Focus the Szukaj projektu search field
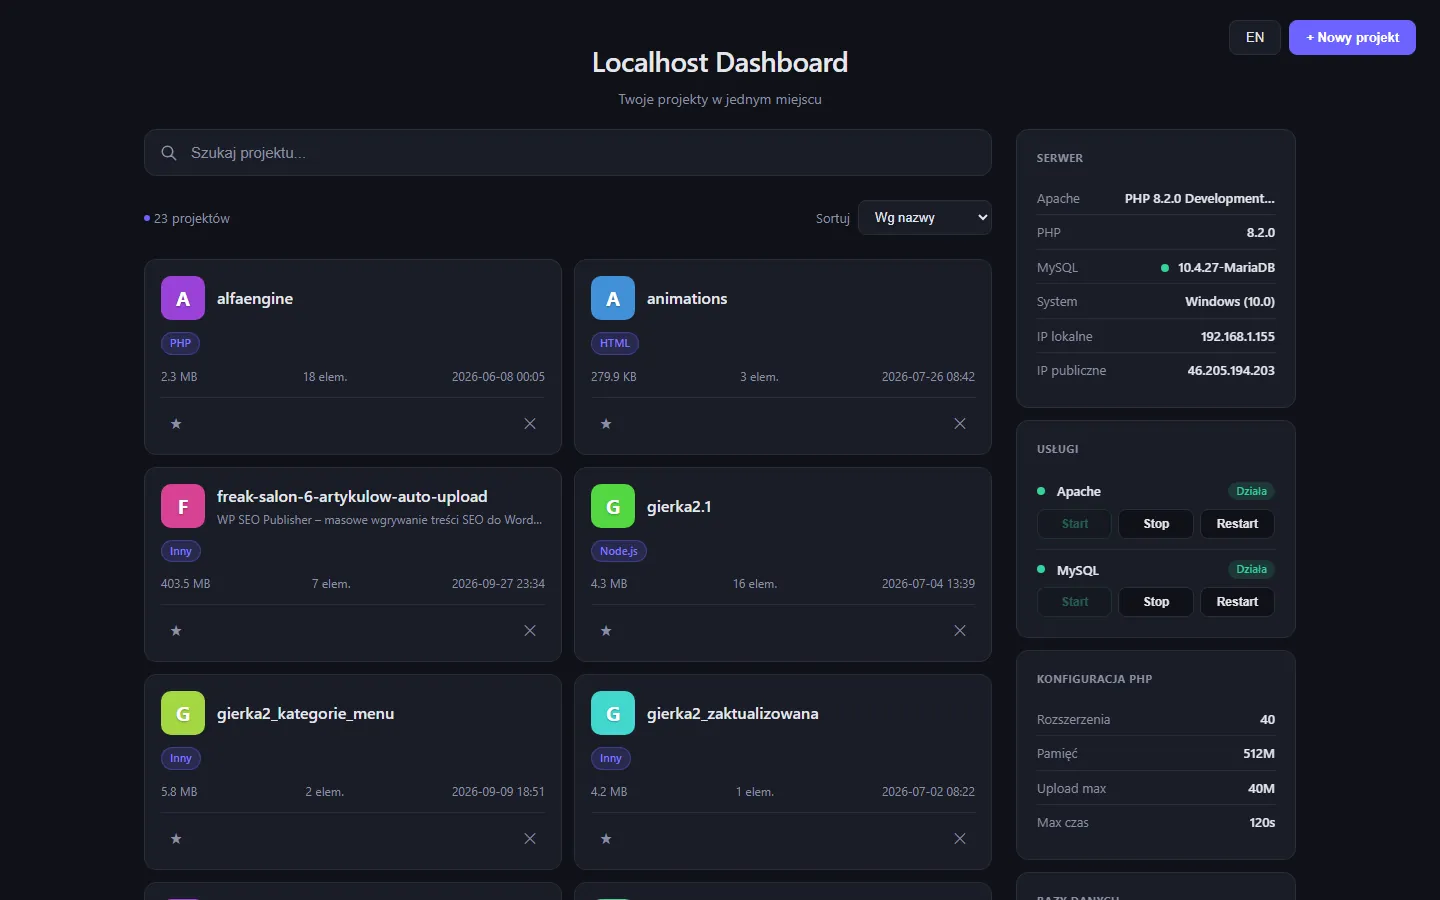Viewport: 1440px width, 900px height. pos(568,153)
